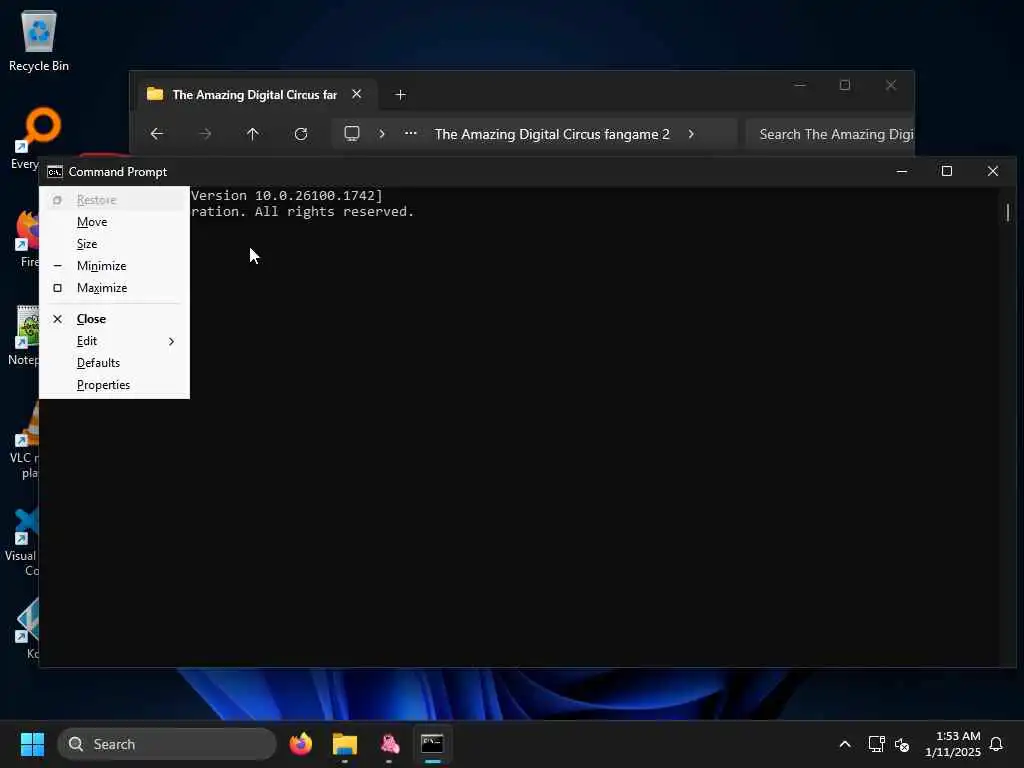Open the pink app icon on the taskbar
This screenshot has height=768, width=1024.
pos(389,744)
